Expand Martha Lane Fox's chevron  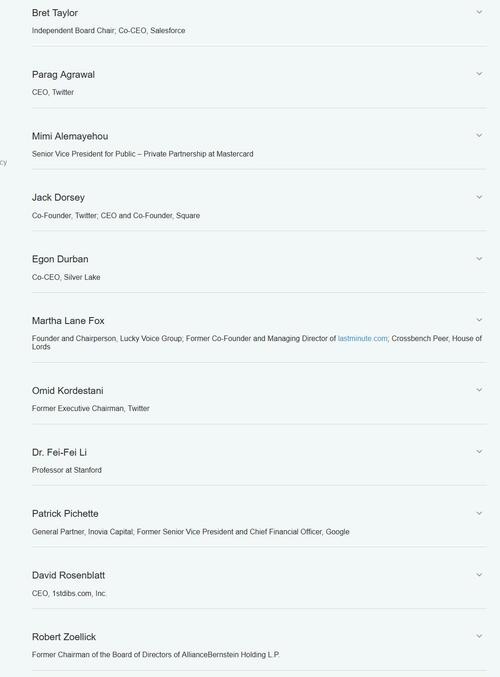479,320
